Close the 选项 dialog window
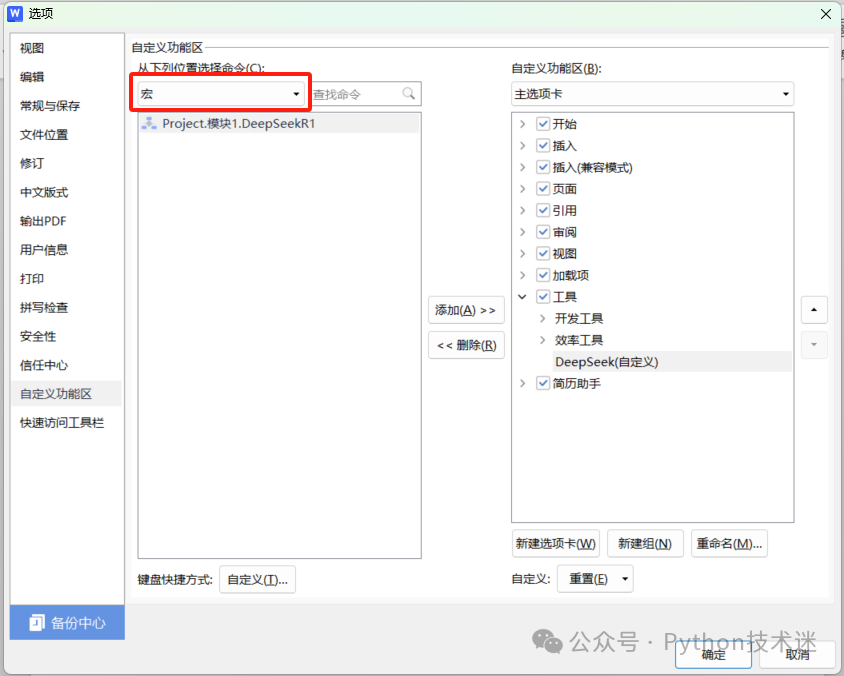The width and height of the screenshot is (844, 676). pyautogui.click(x=826, y=14)
